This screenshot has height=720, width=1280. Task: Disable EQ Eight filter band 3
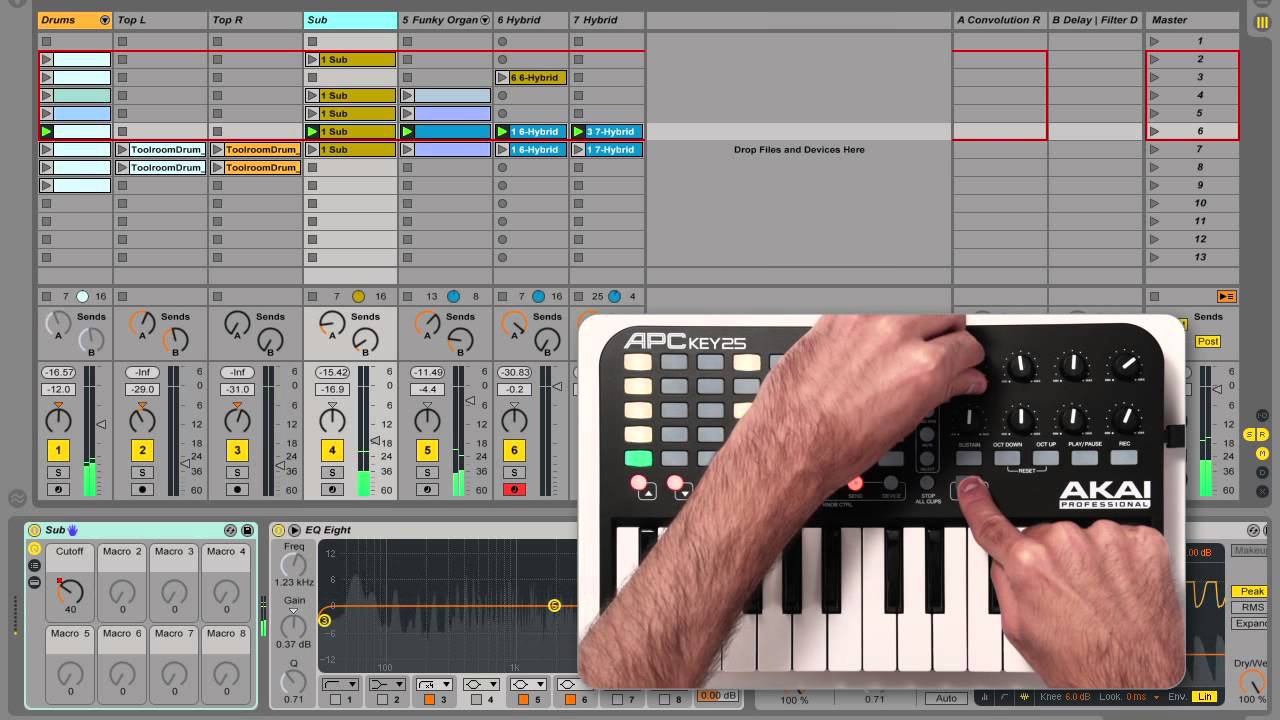pos(429,700)
